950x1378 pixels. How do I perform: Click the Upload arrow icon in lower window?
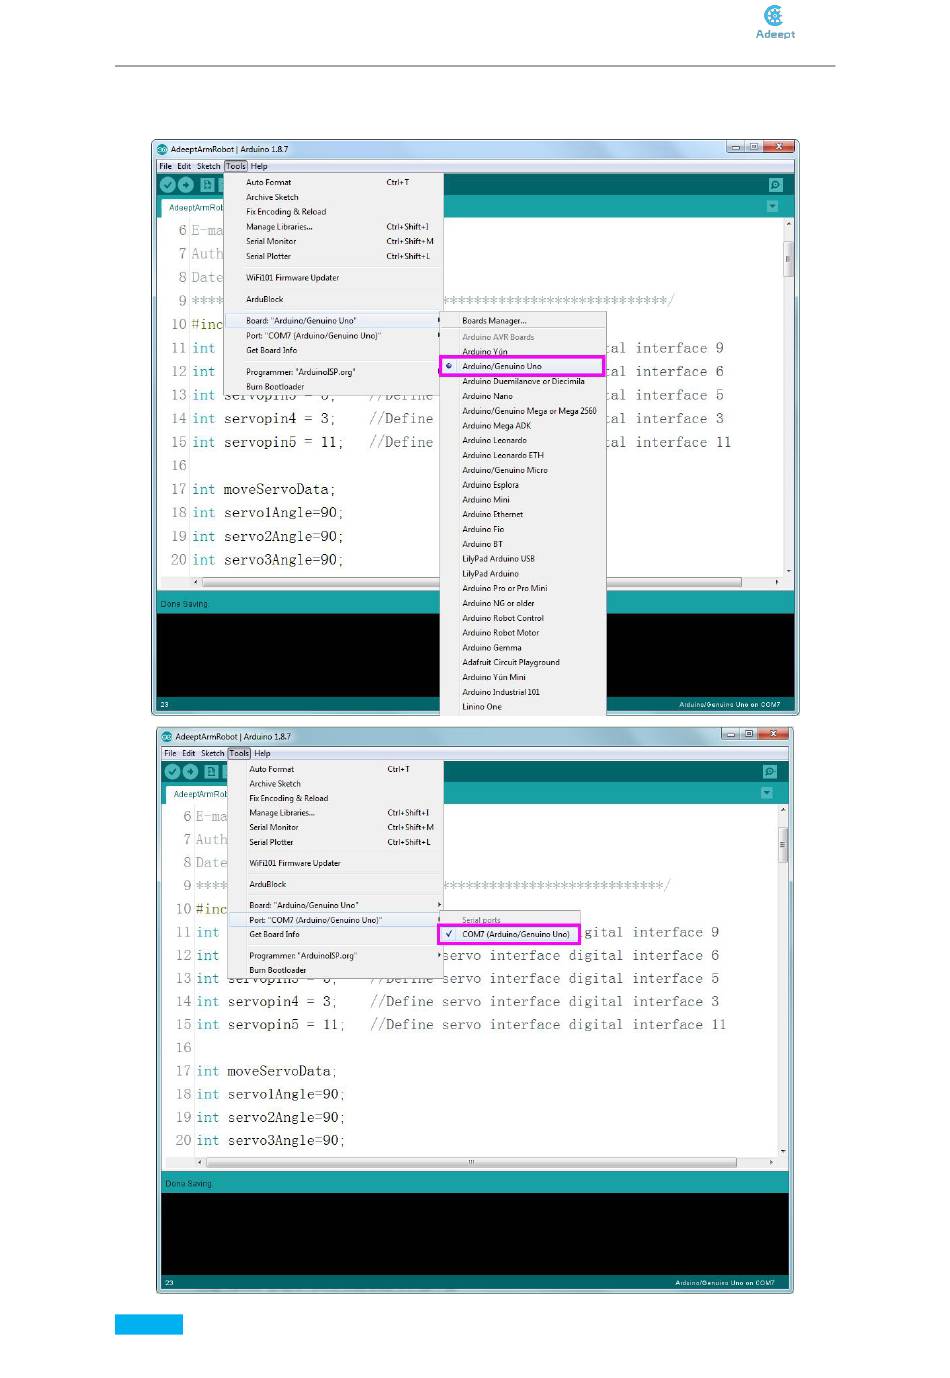click(x=190, y=771)
